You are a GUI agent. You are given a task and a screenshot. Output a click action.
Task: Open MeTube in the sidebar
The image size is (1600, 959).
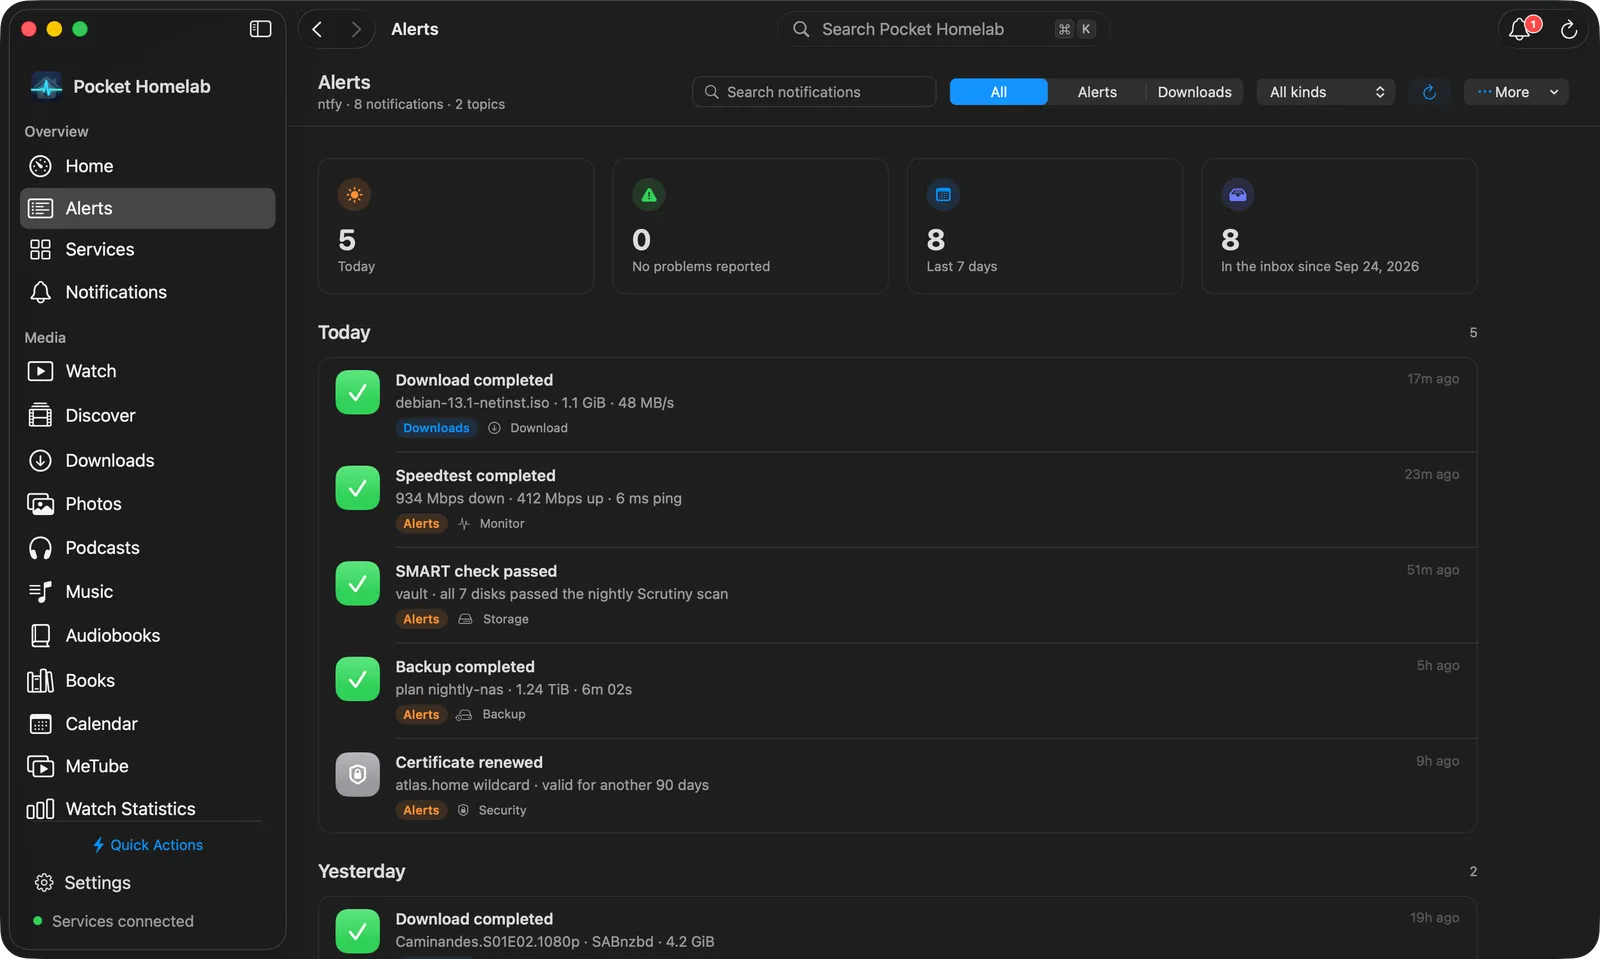tap(147, 766)
